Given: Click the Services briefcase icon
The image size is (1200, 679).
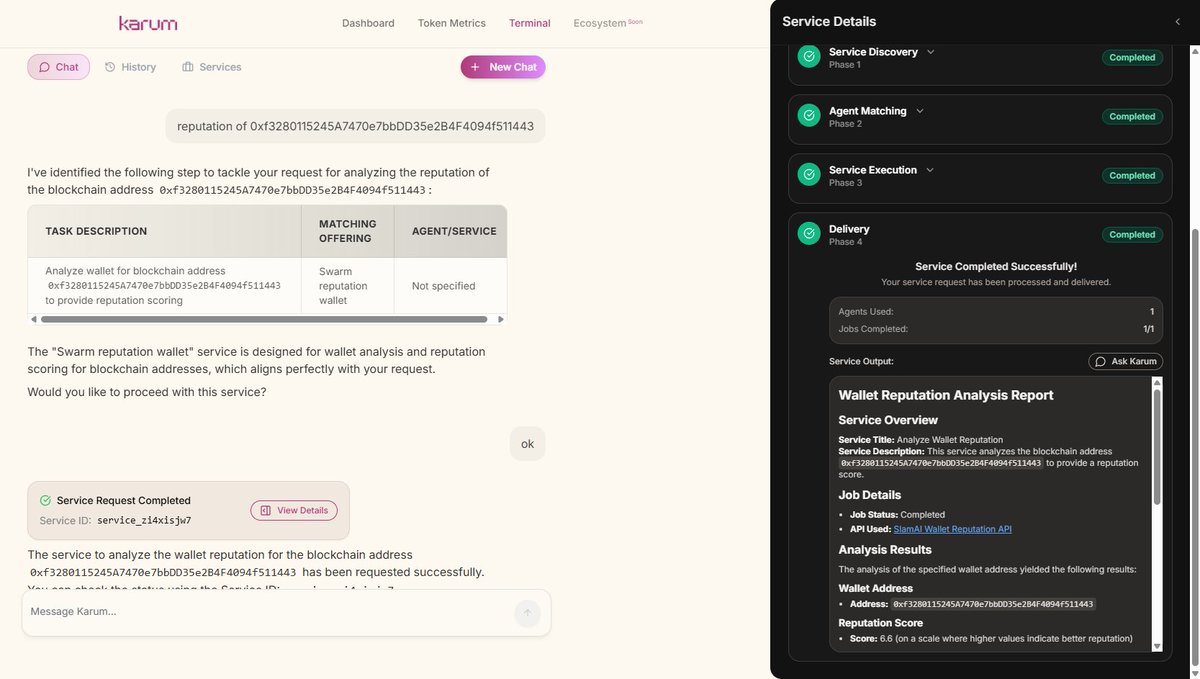Looking at the screenshot, I should tap(186, 66).
